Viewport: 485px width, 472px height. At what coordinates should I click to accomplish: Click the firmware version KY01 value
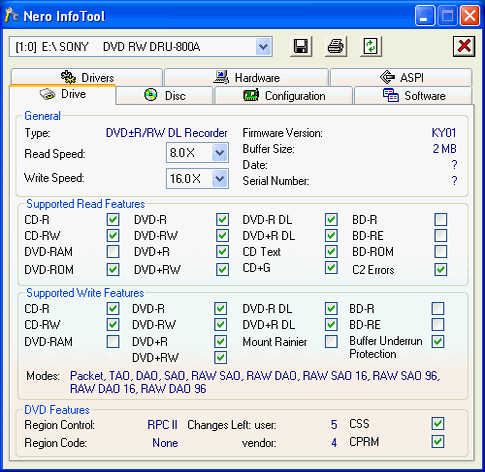tap(444, 133)
